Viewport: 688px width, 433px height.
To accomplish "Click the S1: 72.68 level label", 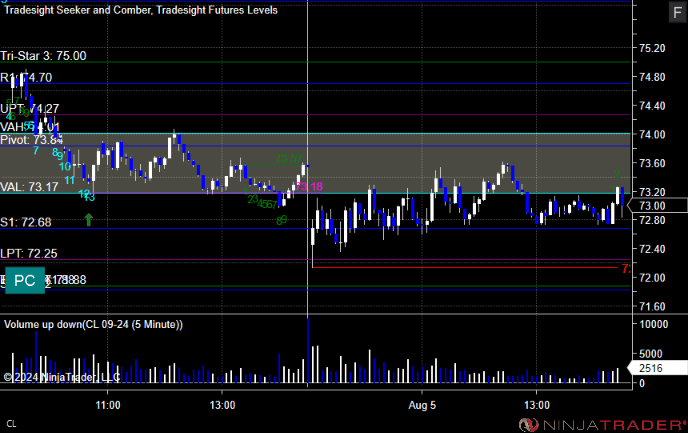I will pos(26,222).
